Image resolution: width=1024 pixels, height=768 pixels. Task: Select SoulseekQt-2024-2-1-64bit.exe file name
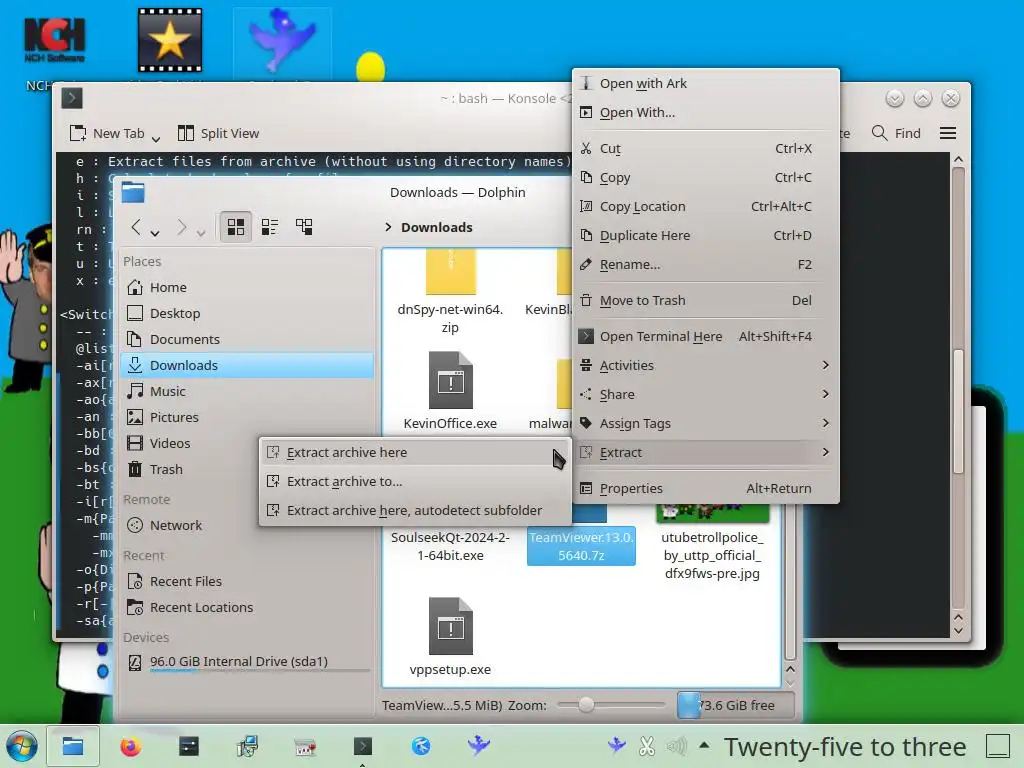tap(451, 547)
